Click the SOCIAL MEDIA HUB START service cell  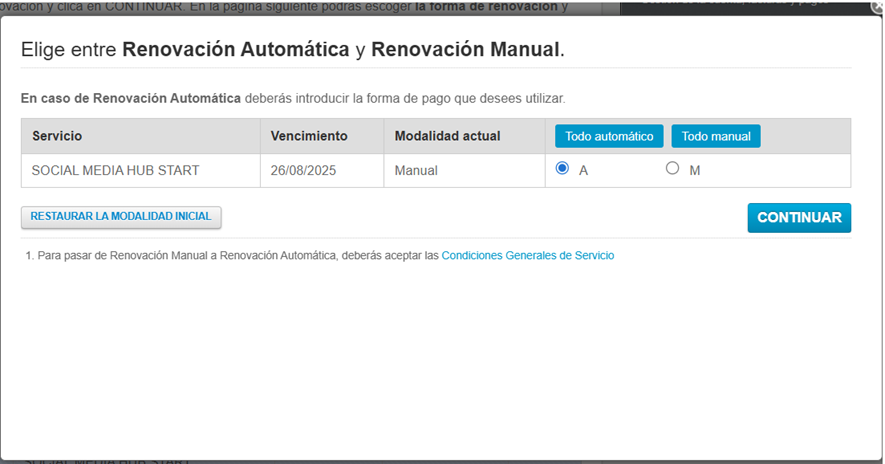[x=141, y=170]
